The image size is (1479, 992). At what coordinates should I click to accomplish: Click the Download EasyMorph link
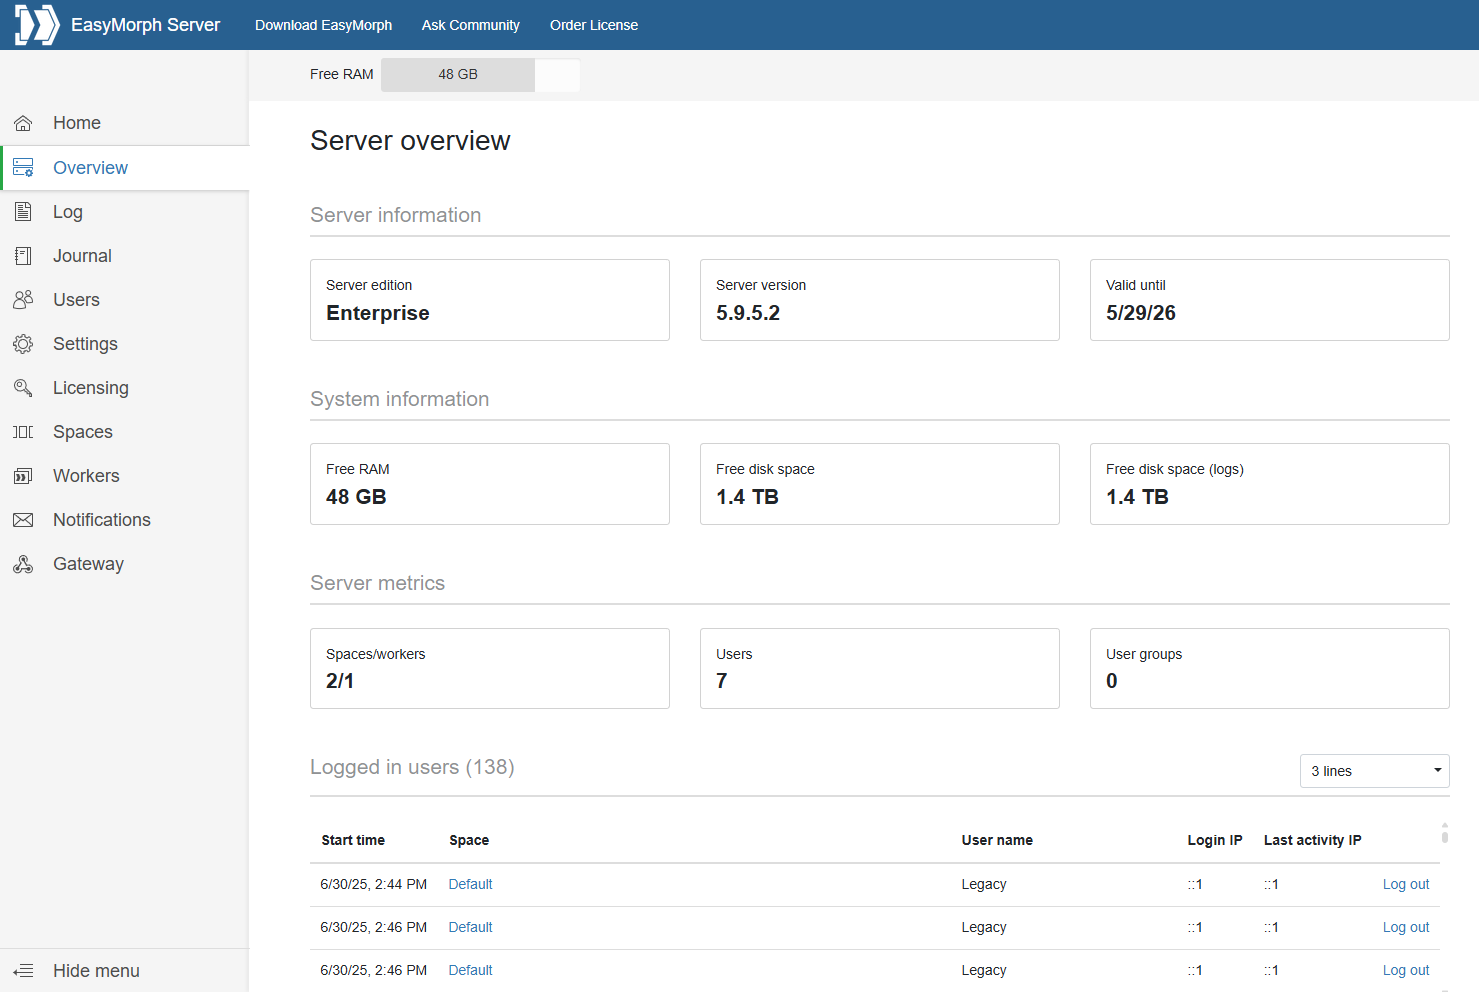click(323, 25)
